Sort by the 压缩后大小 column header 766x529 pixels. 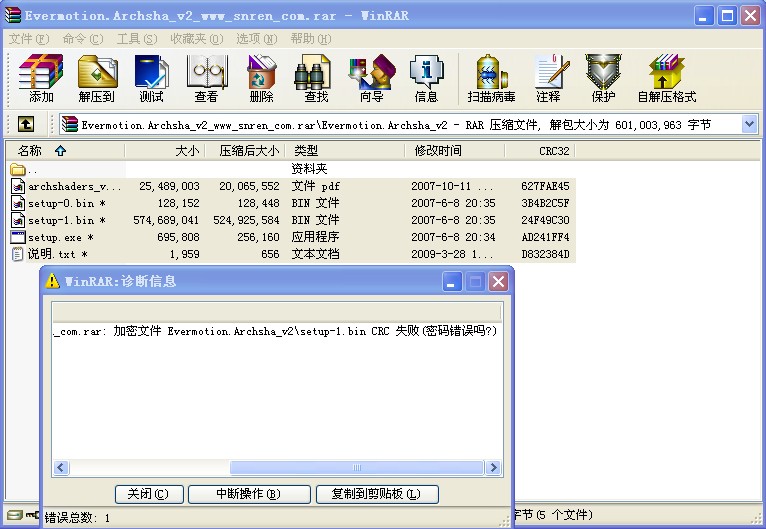coord(245,150)
